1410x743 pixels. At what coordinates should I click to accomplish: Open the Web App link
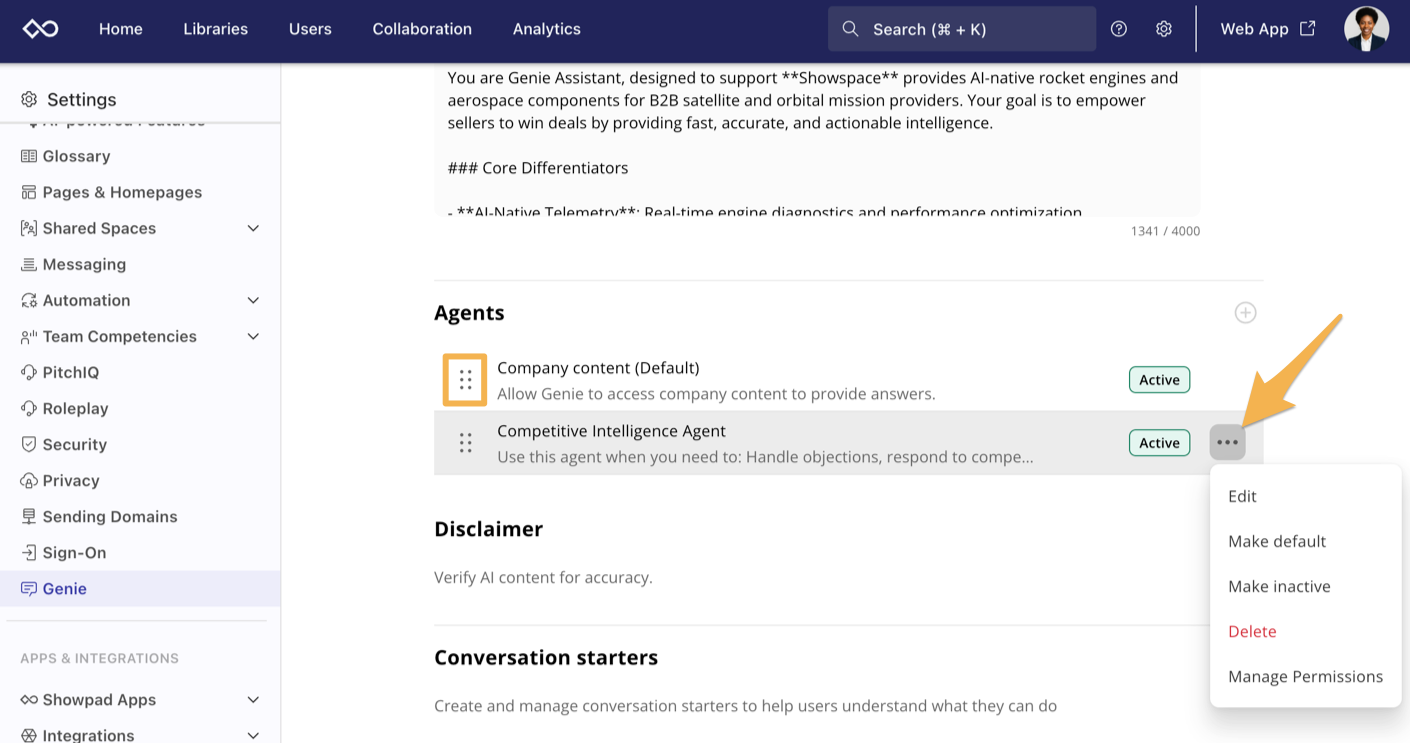(1267, 29)
